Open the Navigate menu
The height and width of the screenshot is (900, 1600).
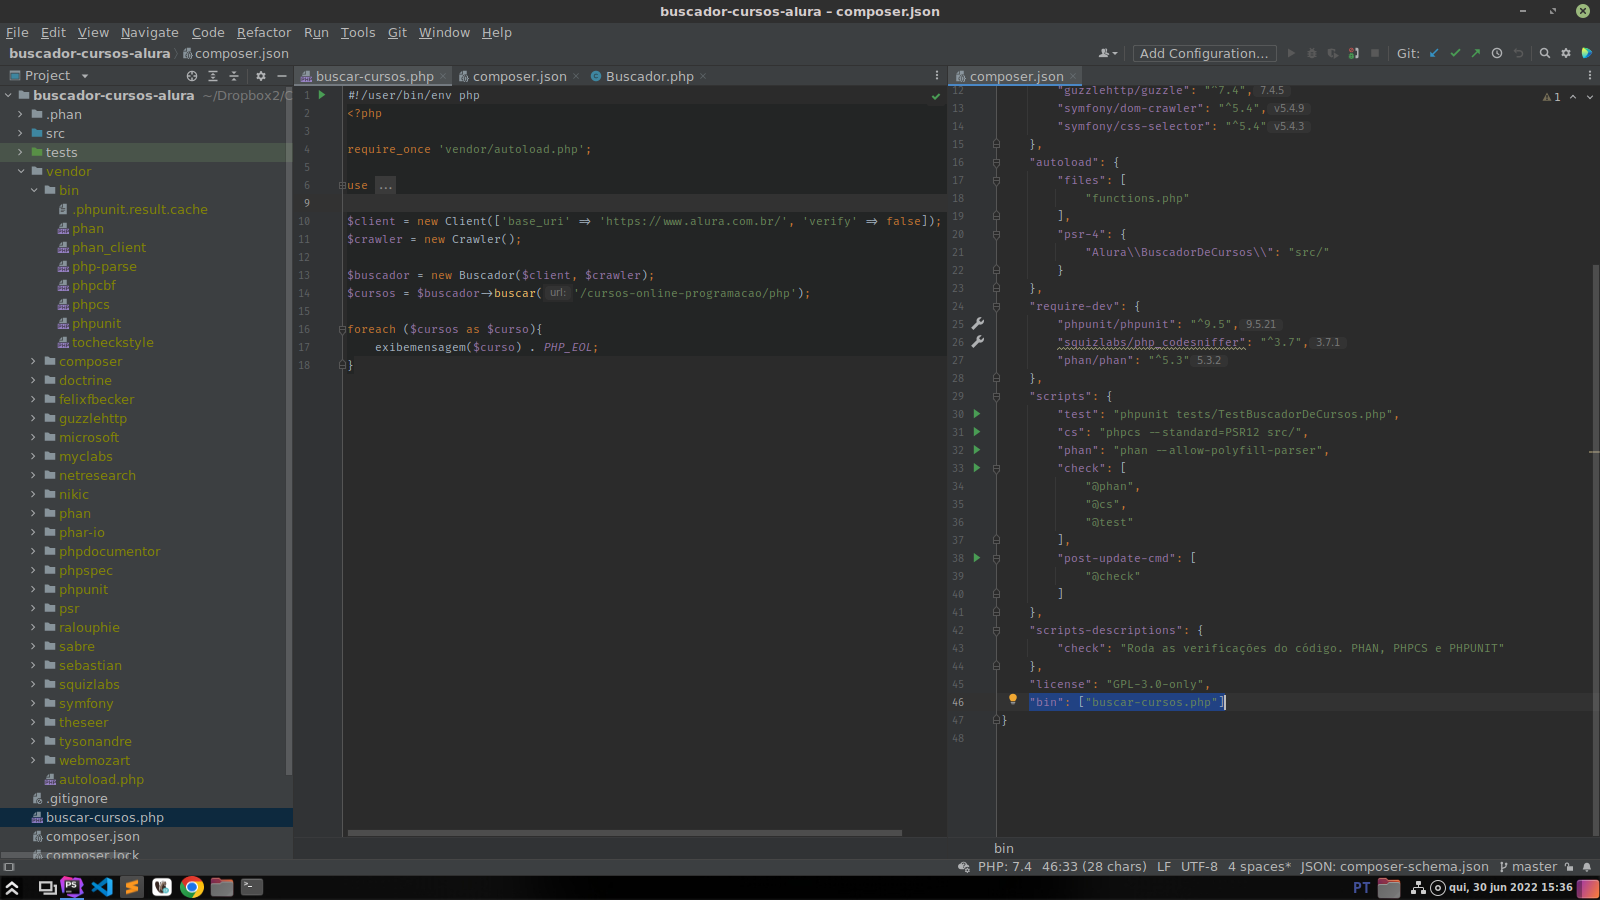tap(150, 33)
